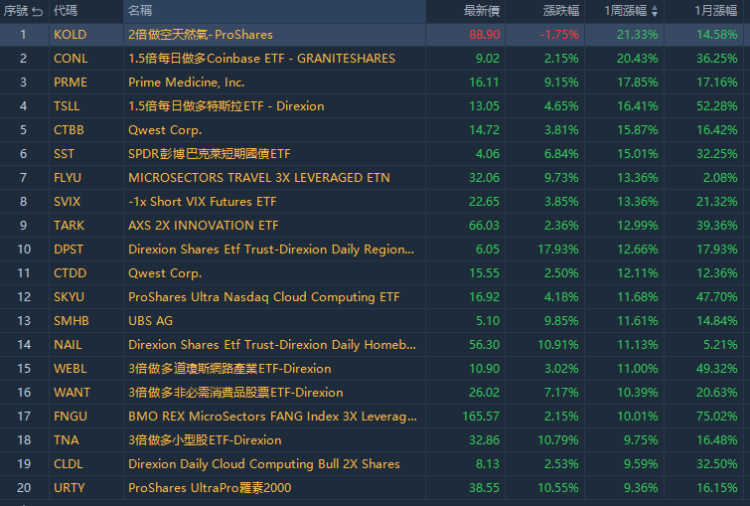Select the NAIL ticker code
Viewport: 750px width, 506px height.
tap(67, 345)
